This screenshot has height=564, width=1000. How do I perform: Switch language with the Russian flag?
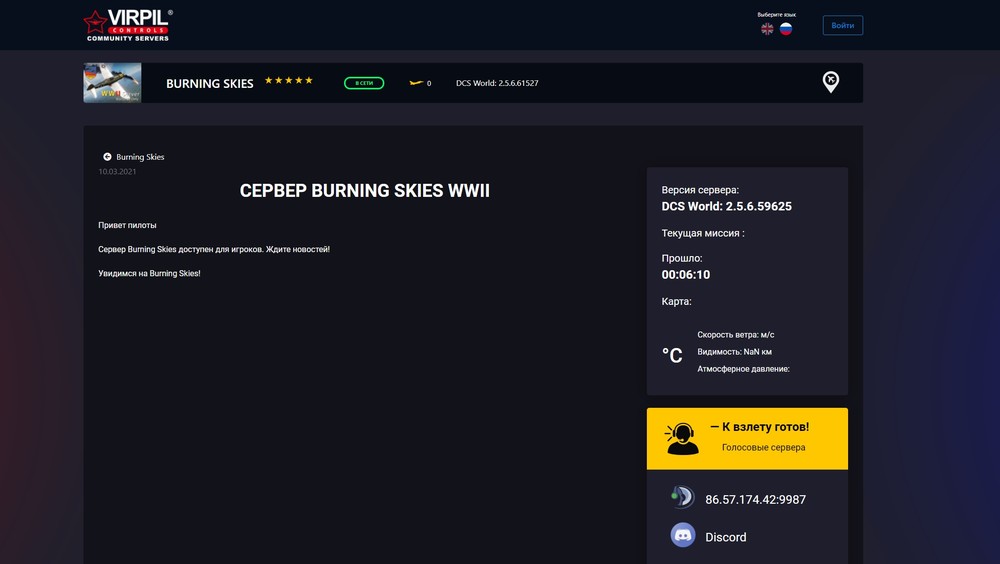click(786, 29)
